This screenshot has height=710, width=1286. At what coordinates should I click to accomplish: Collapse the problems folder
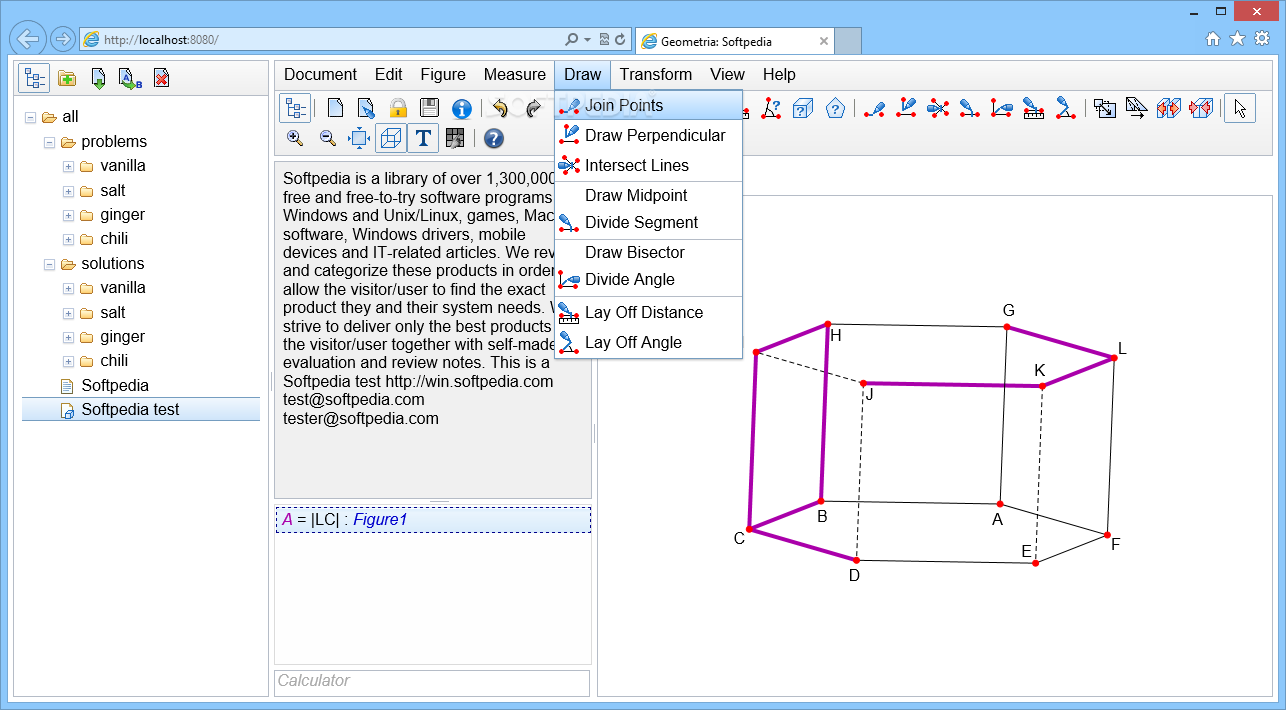point(49,142)
